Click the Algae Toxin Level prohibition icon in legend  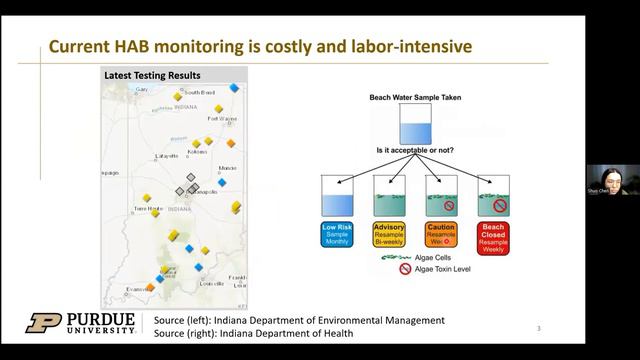(405, 269)
